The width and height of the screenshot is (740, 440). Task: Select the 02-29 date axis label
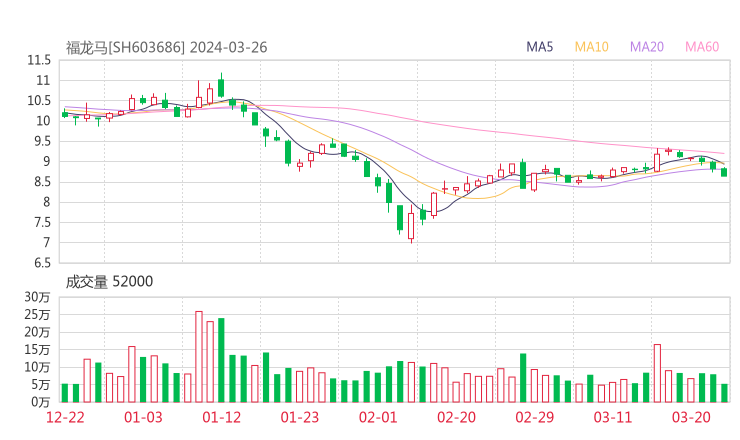tap(534, 417)
